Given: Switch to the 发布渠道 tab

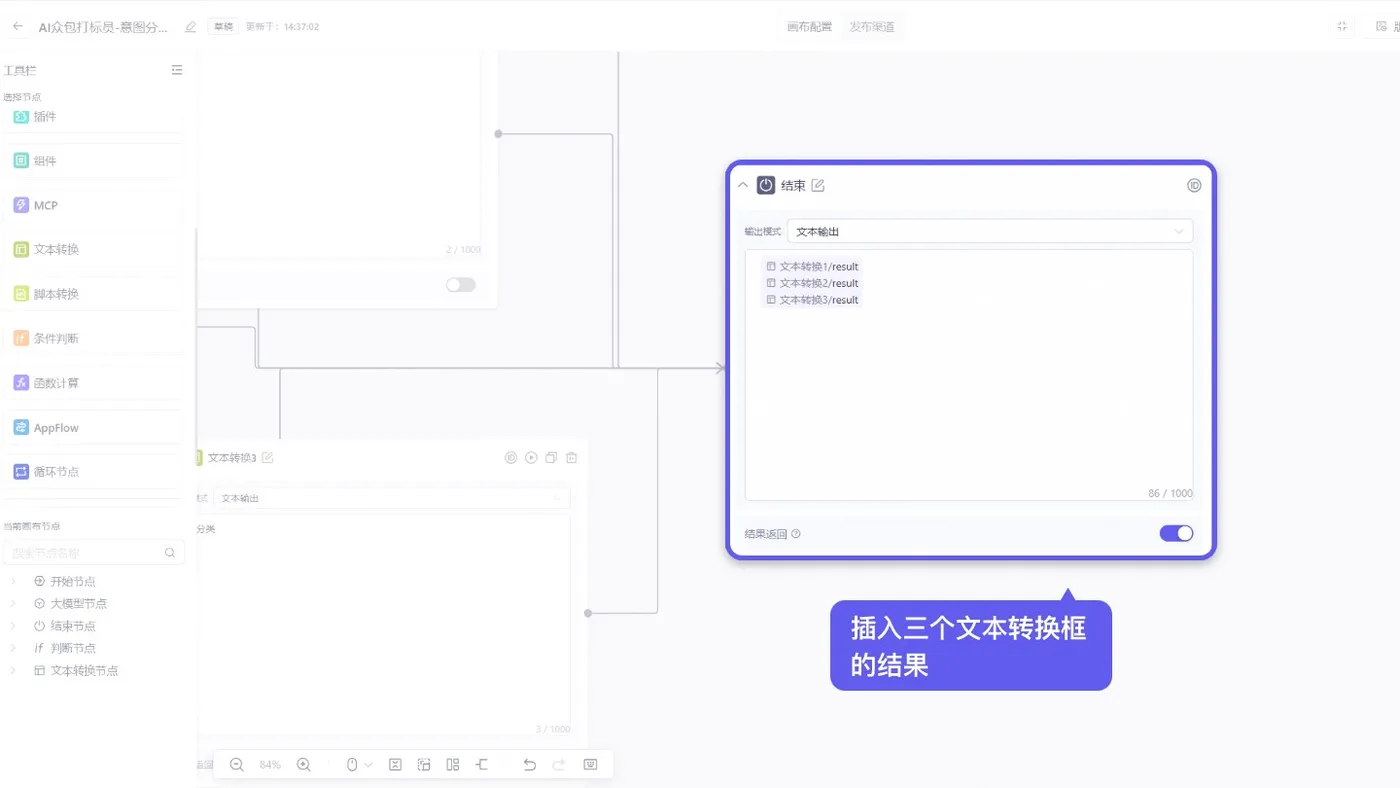Looking at the screenshot, I should 872,27.
